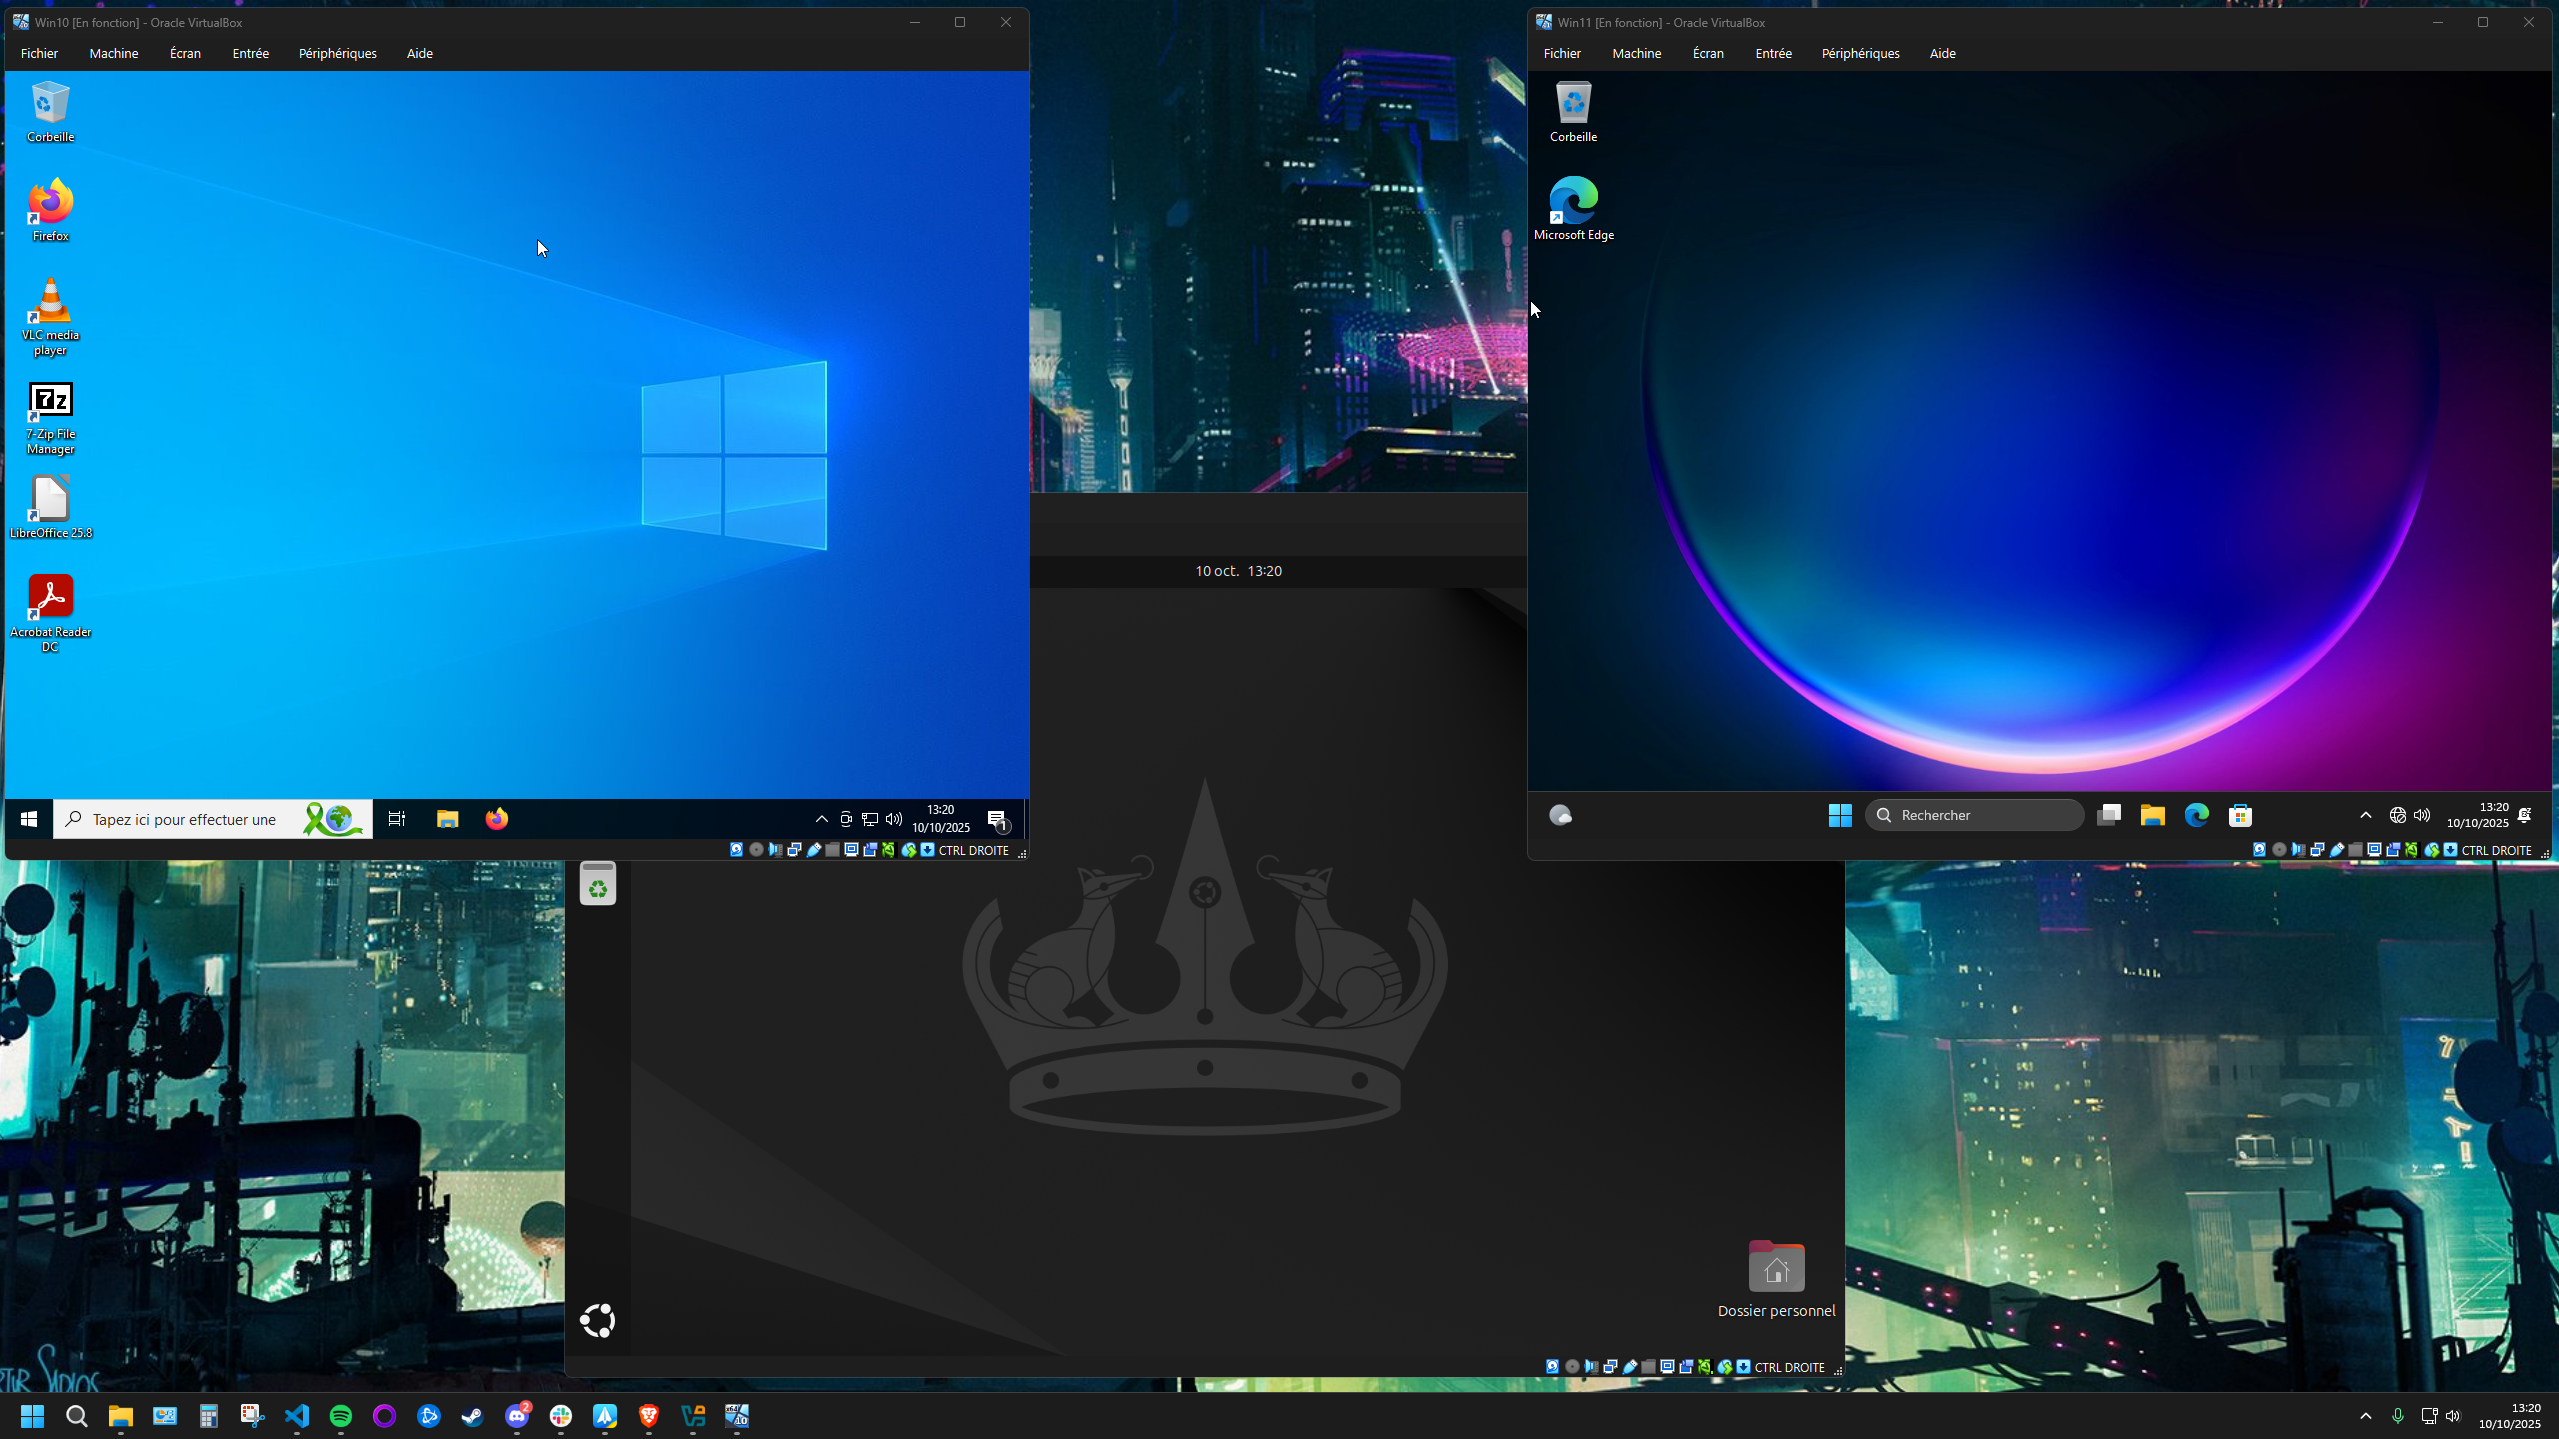Open Microsoft Edge icon on Win11 desktop
This screenshot has width=2559, height=1439.
click(1573, 201)
